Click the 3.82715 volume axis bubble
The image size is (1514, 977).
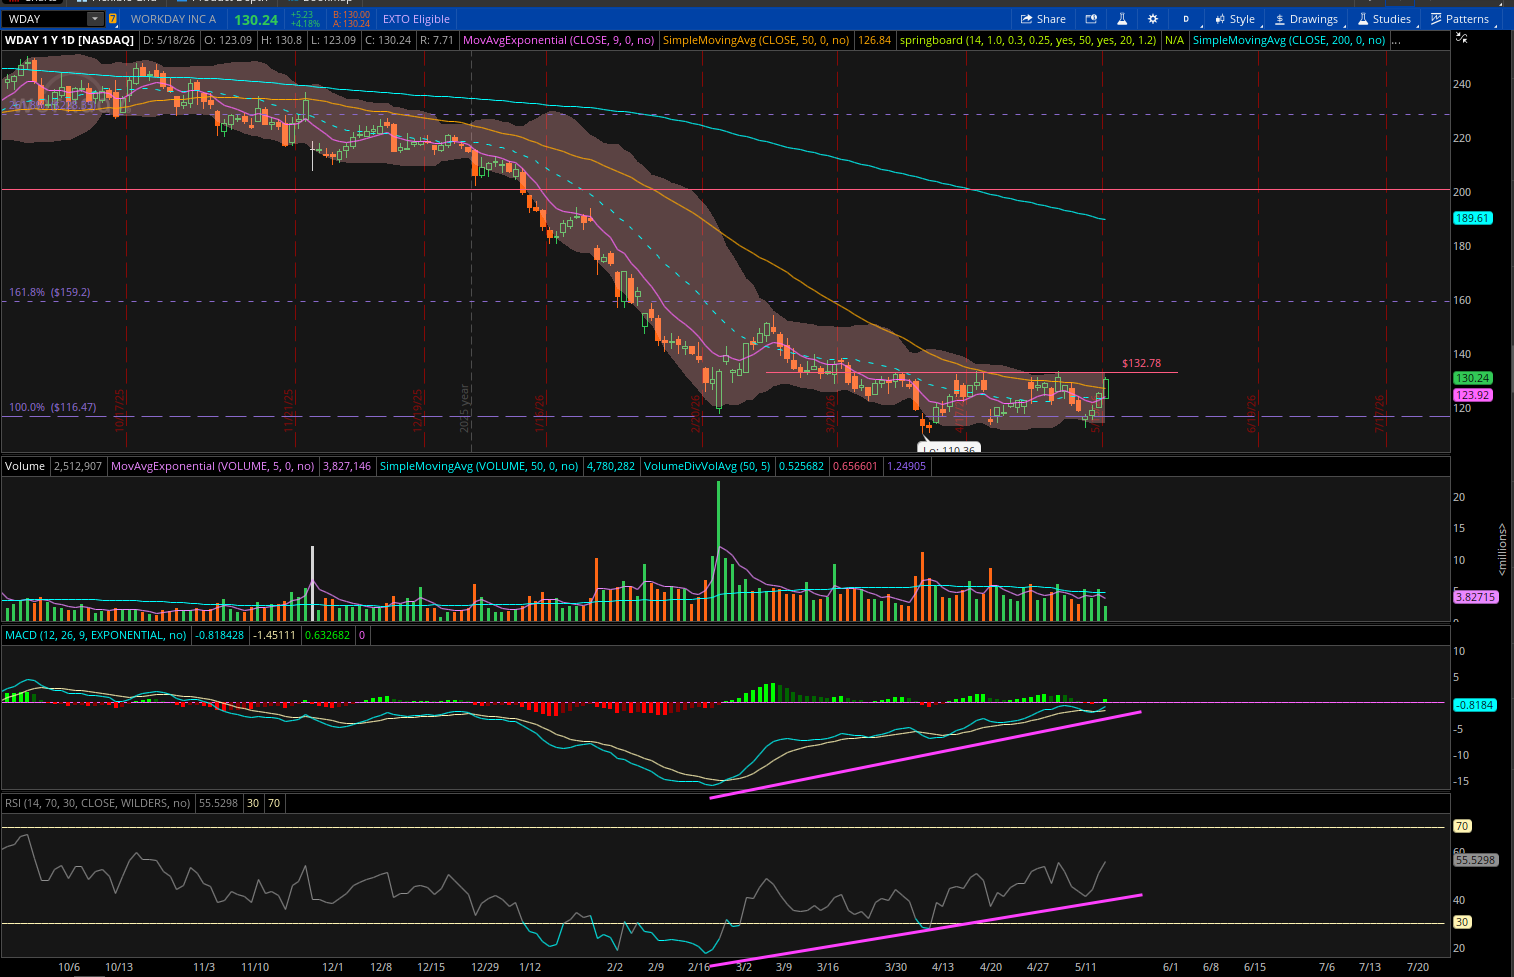coord(1475,597)
